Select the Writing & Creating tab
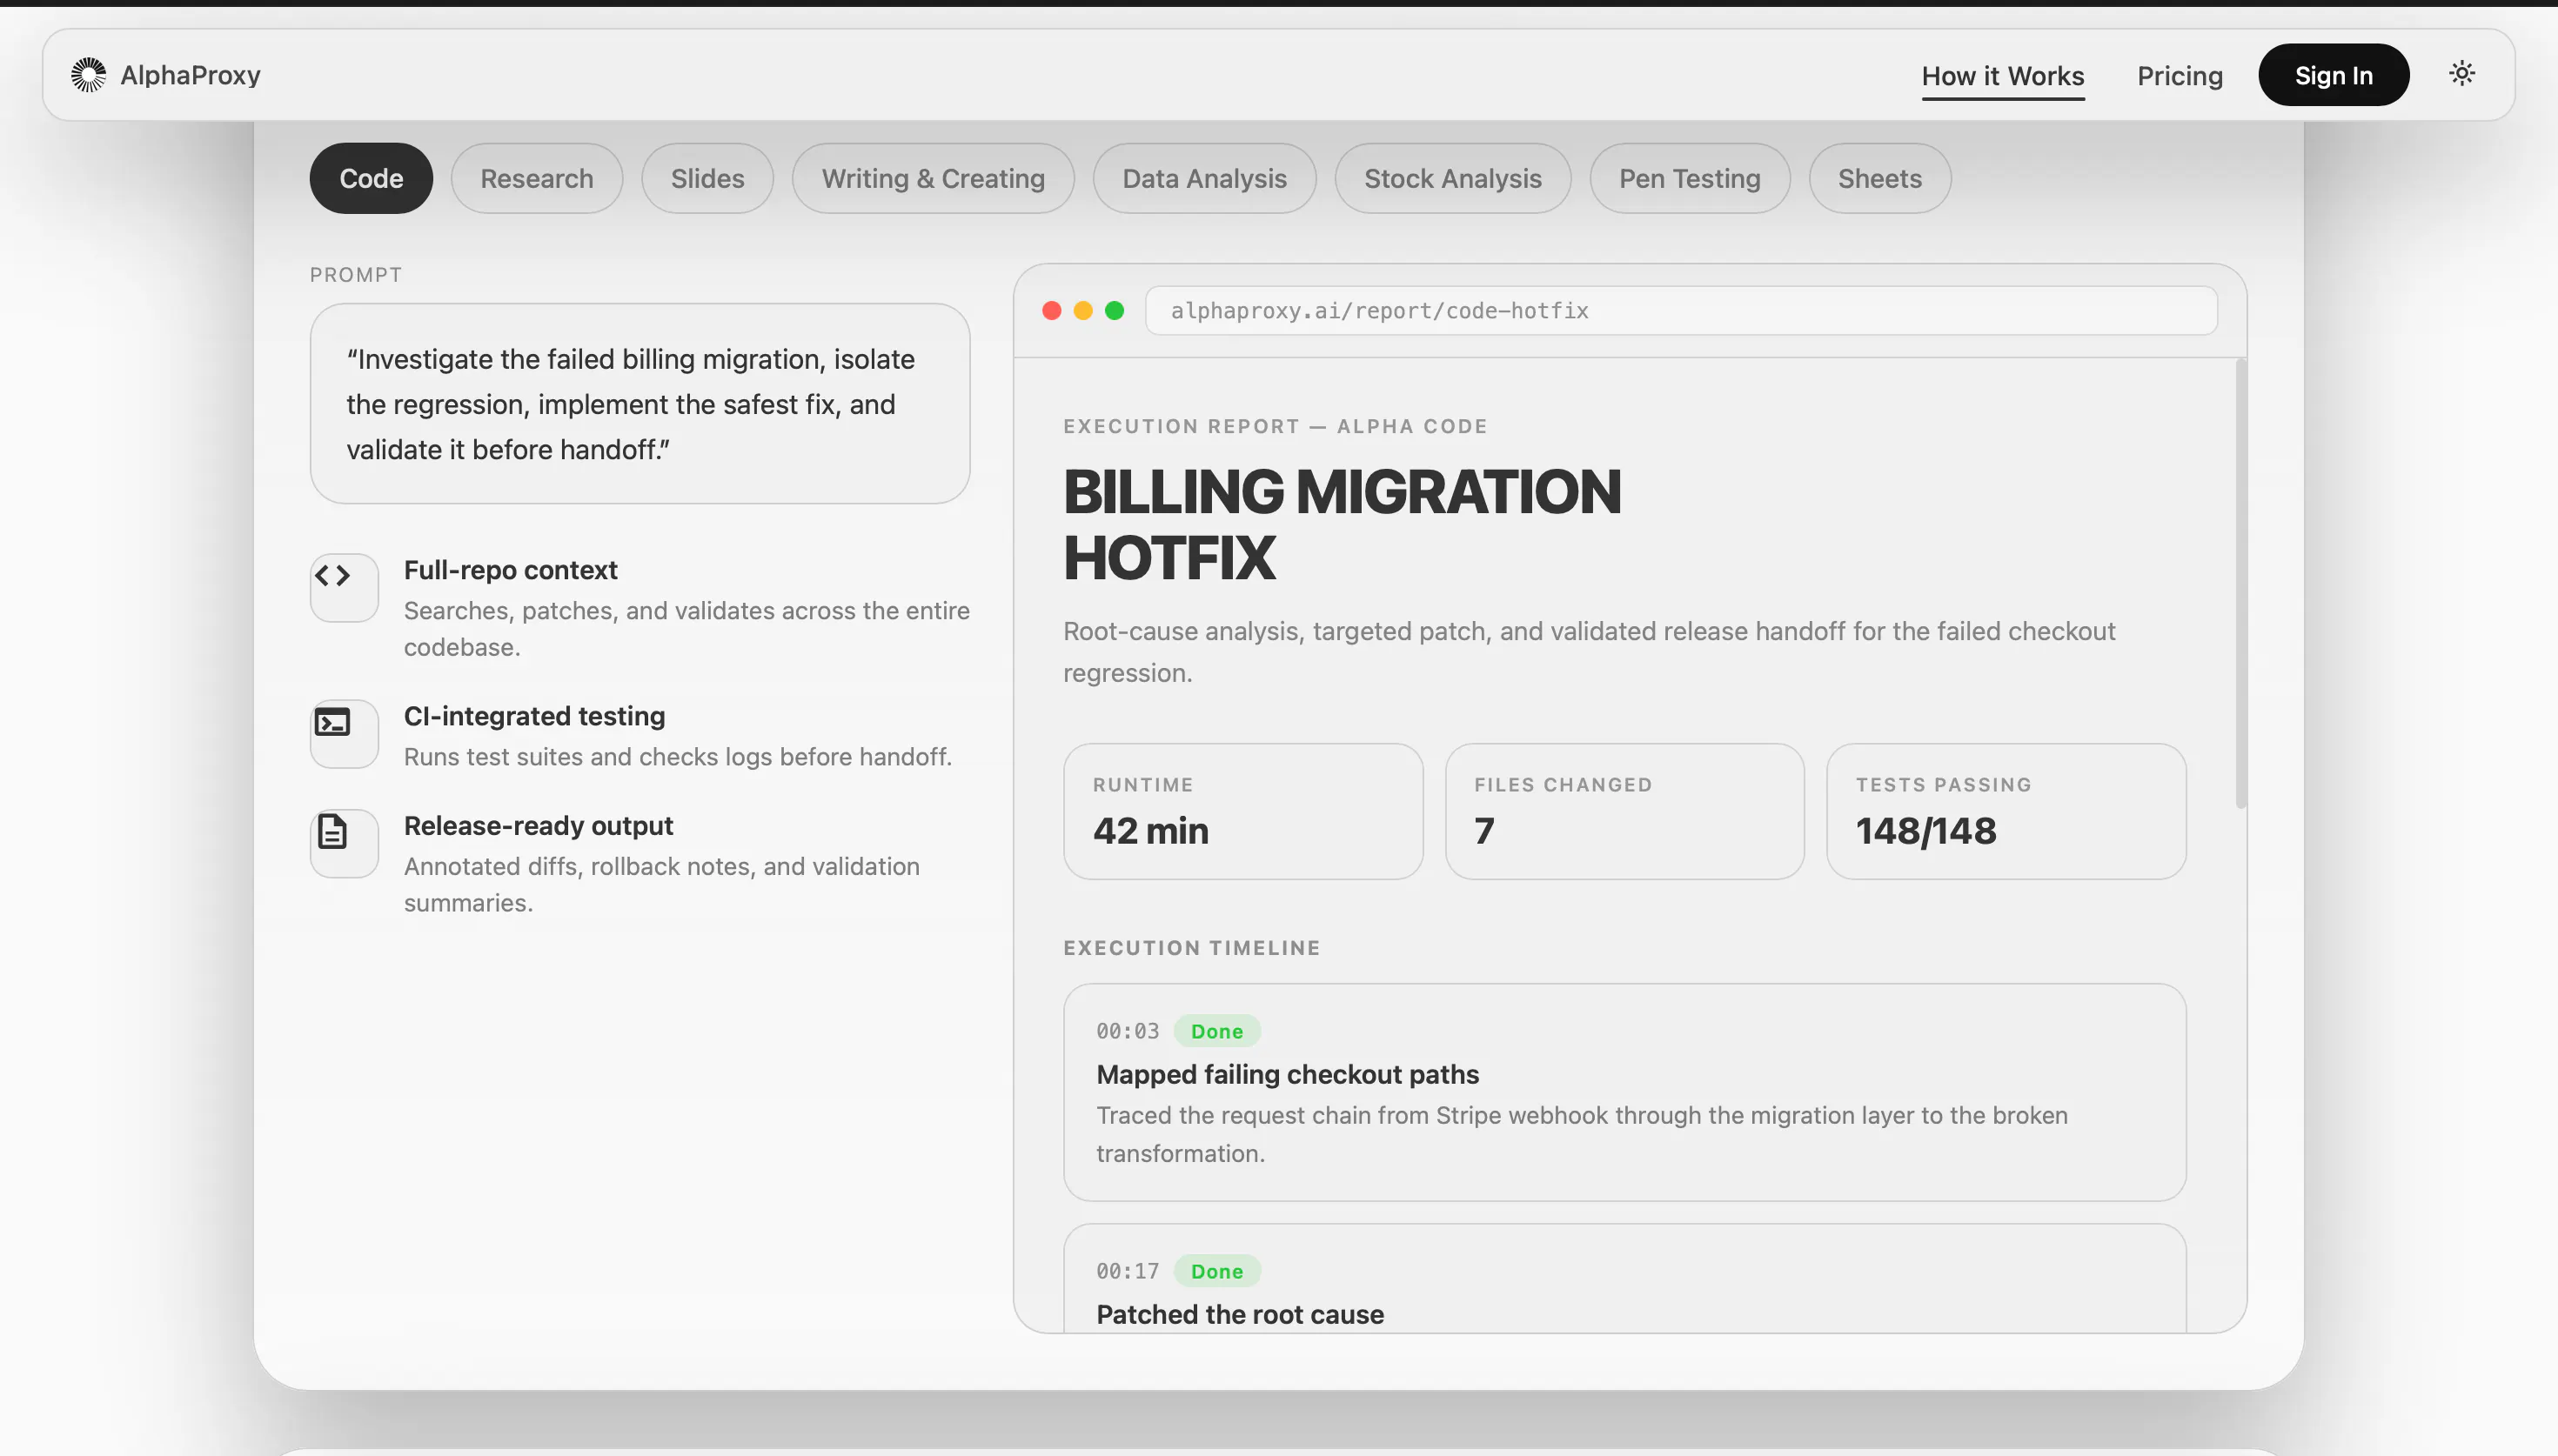 tap(933, 178)
